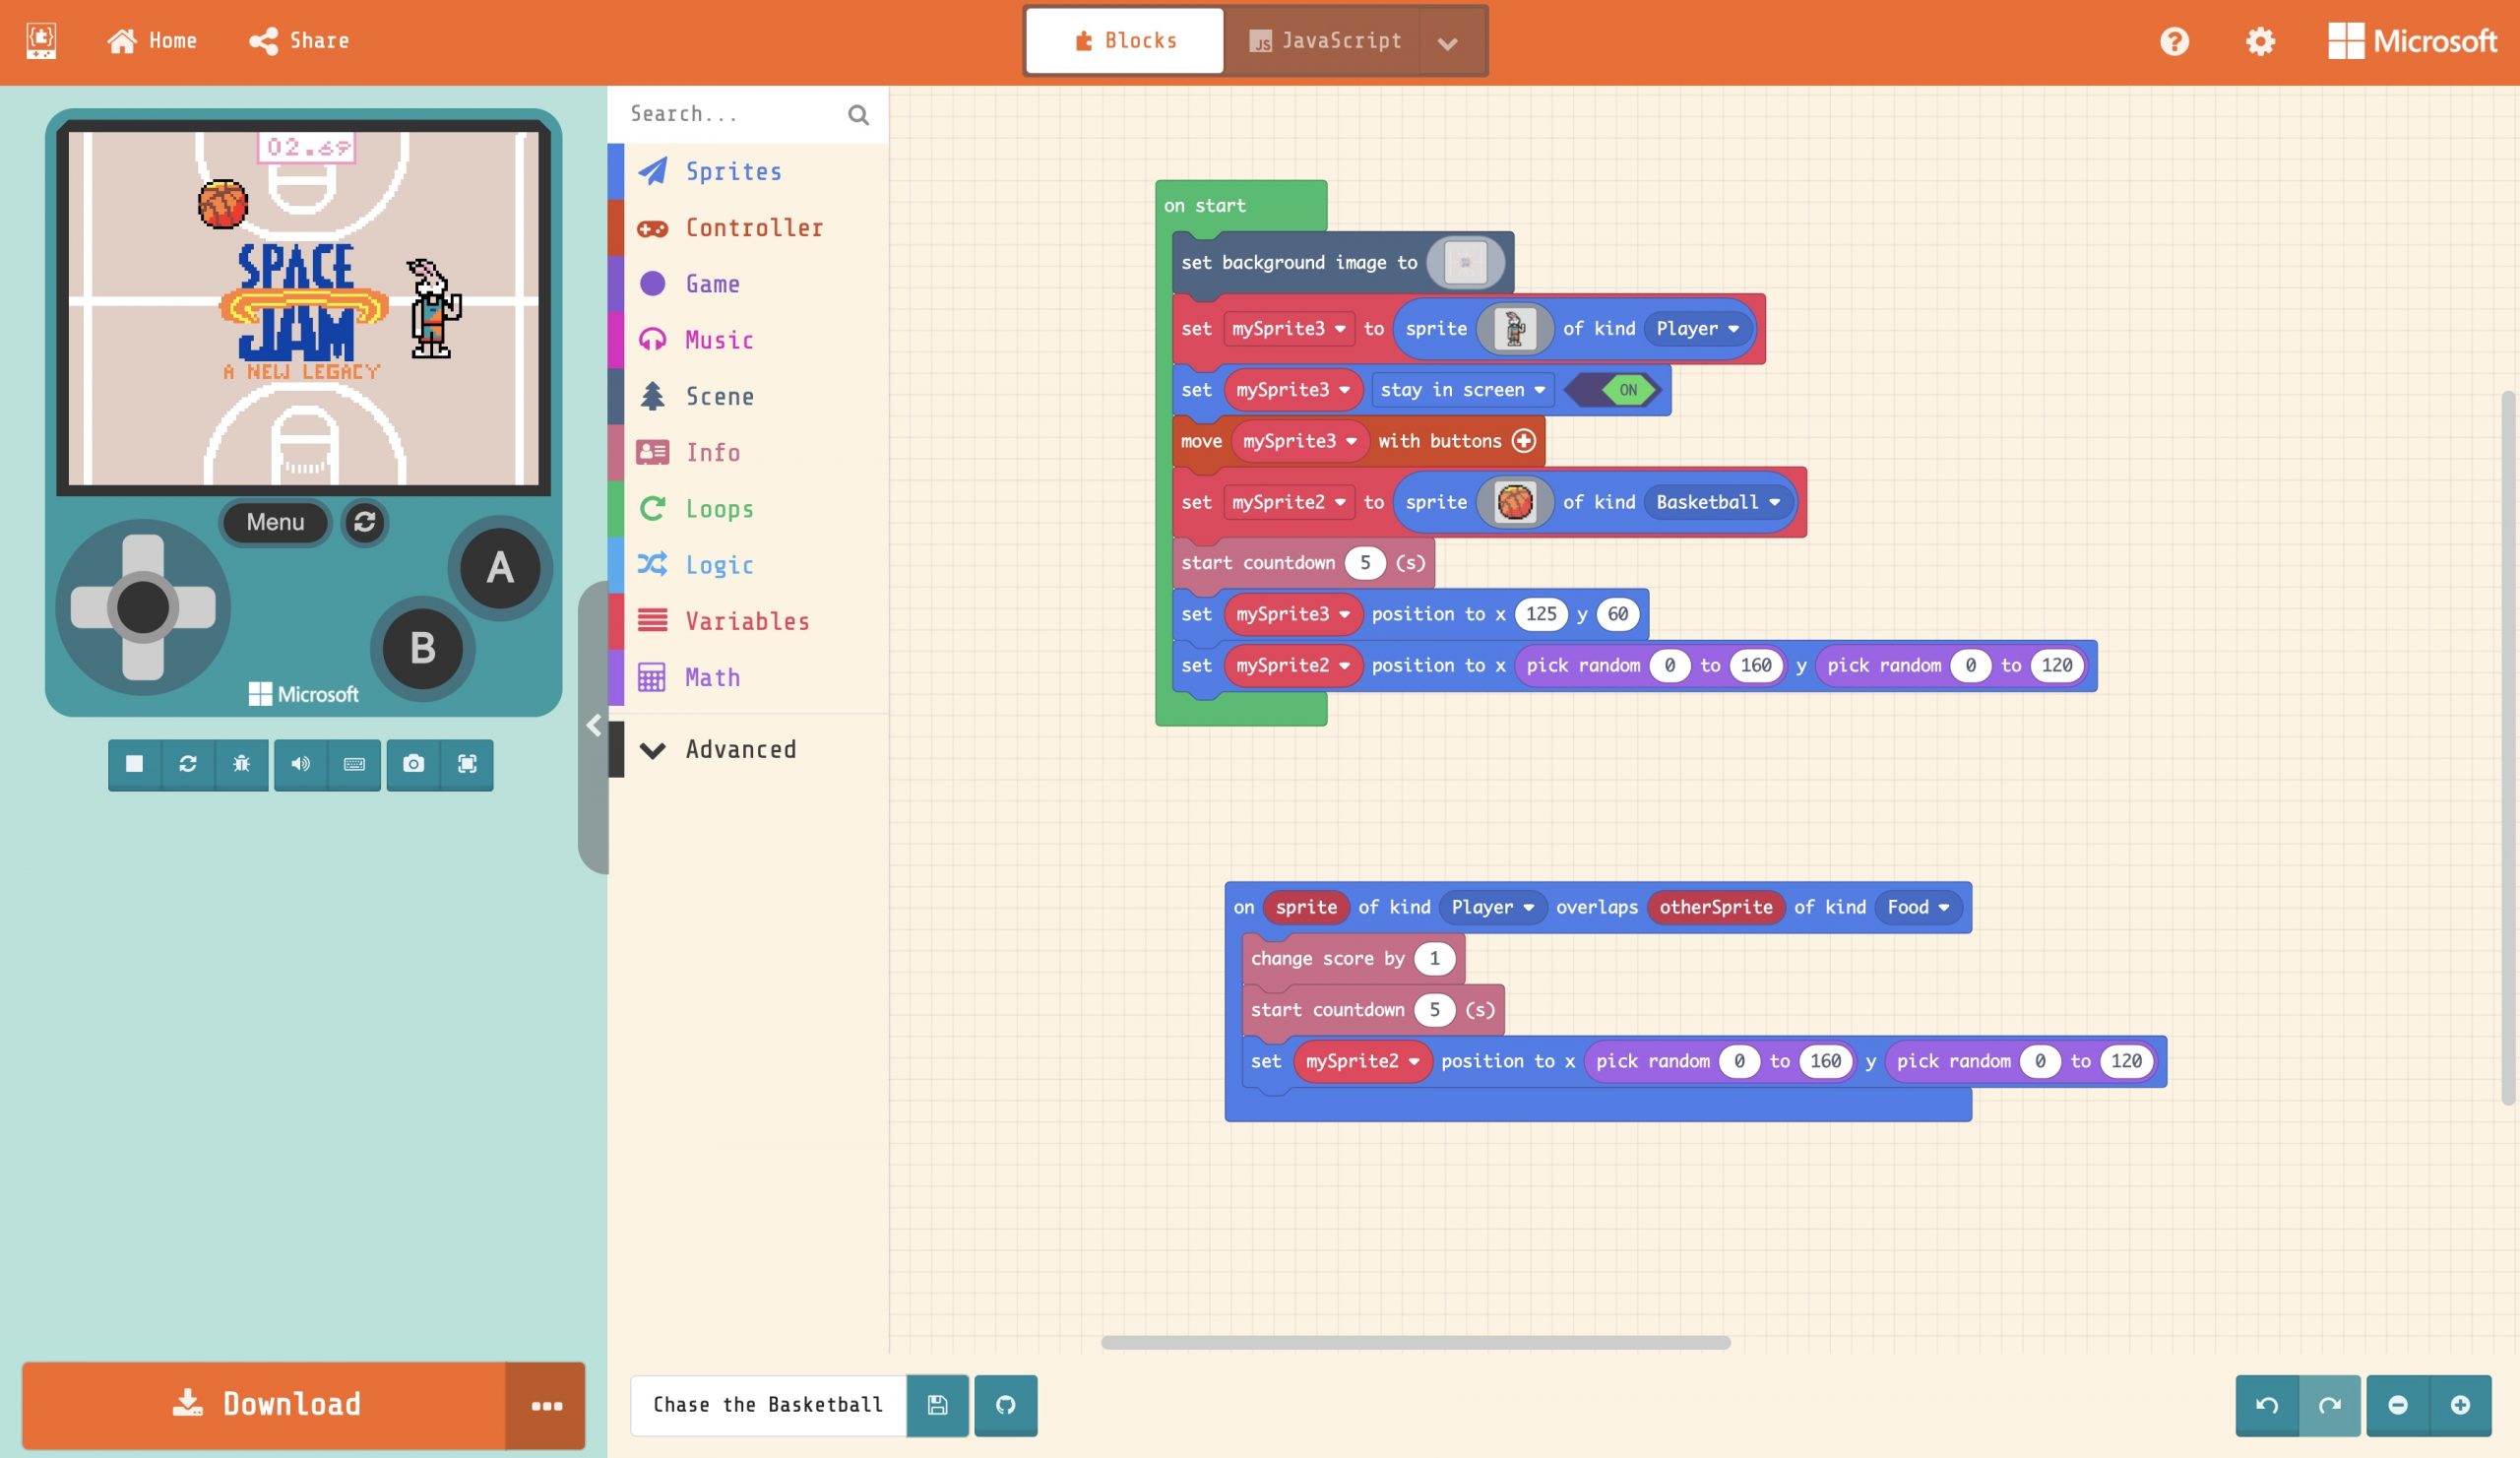Stop the simulator
This screenshot has width=2520, height=1458.
[x=135, y=764]
